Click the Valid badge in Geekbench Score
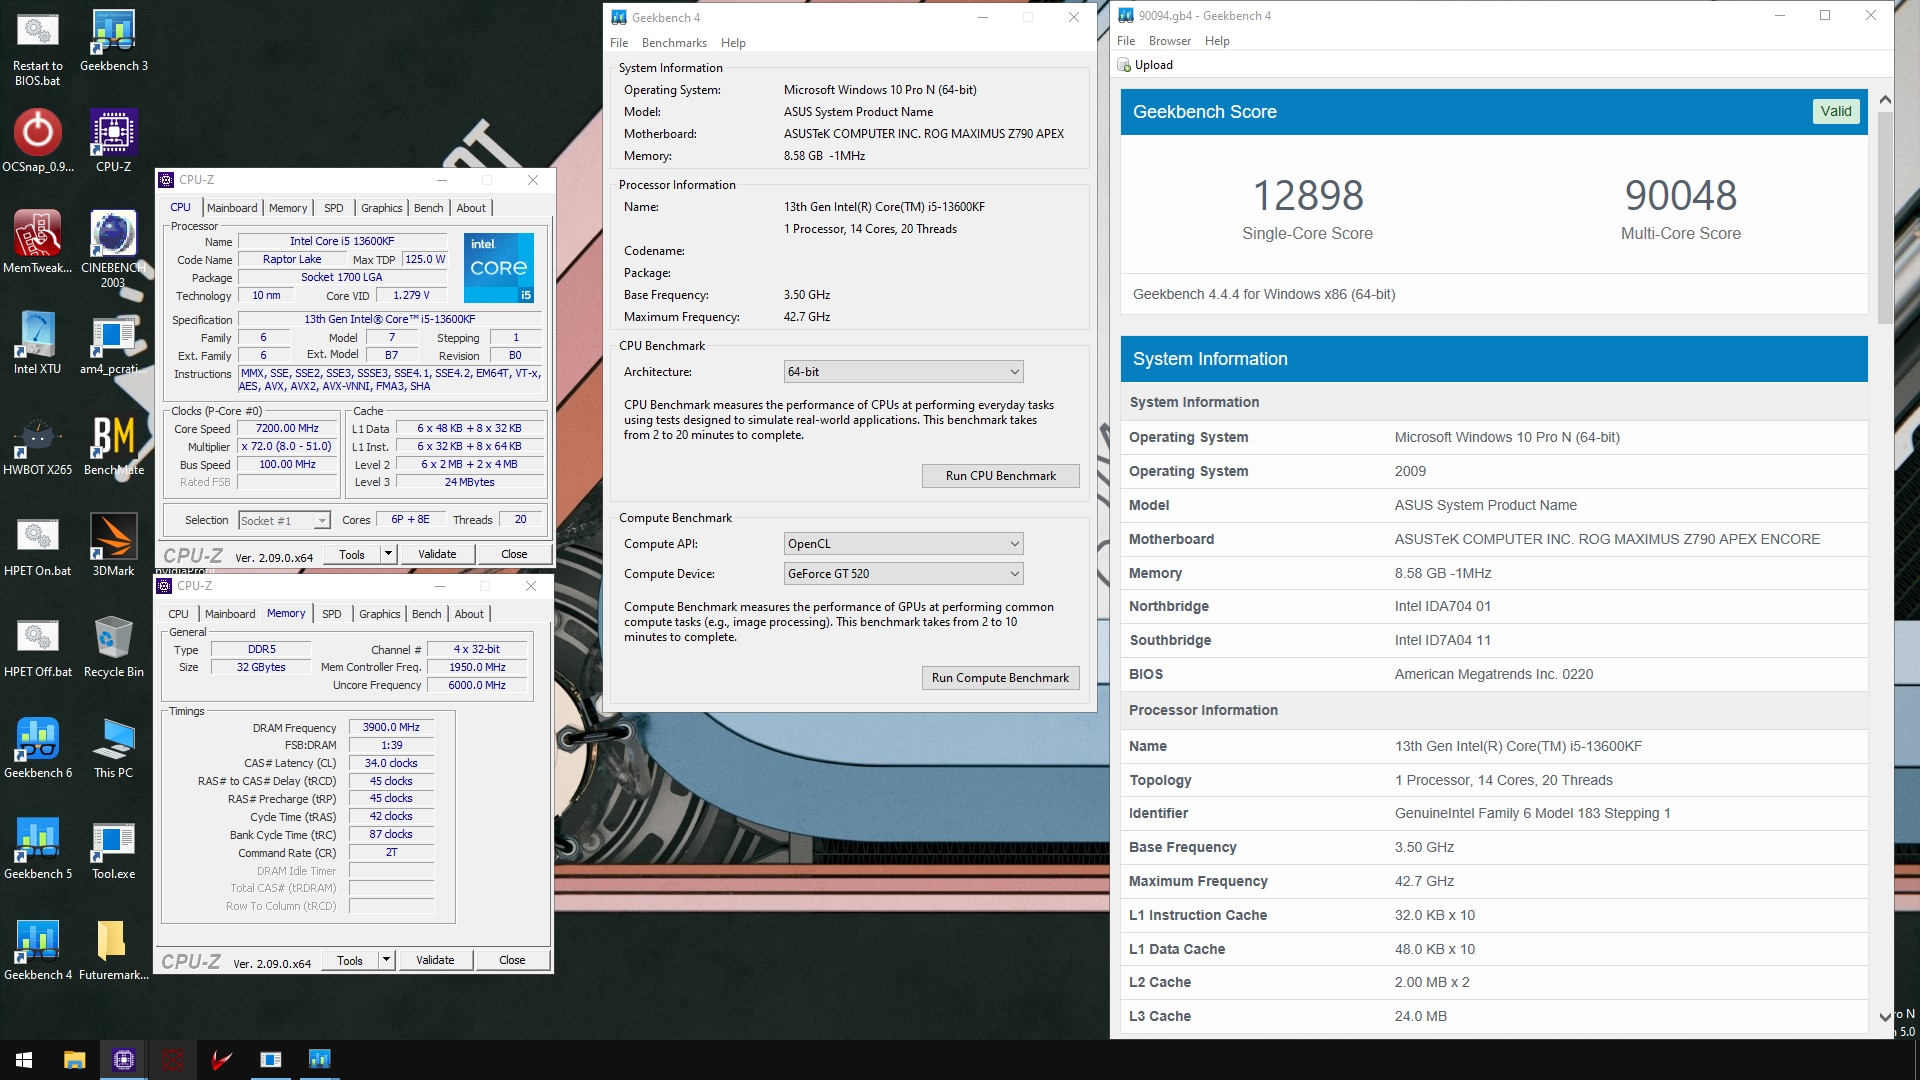The height and width of the screenshot is (1080, 1920). (1836, 111)
